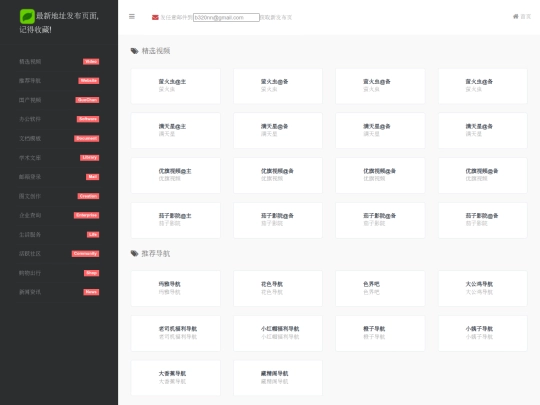This screenshot has height=405, width=540.
Task: Select the Mail sidebar entry
Action: pos(59,177)
